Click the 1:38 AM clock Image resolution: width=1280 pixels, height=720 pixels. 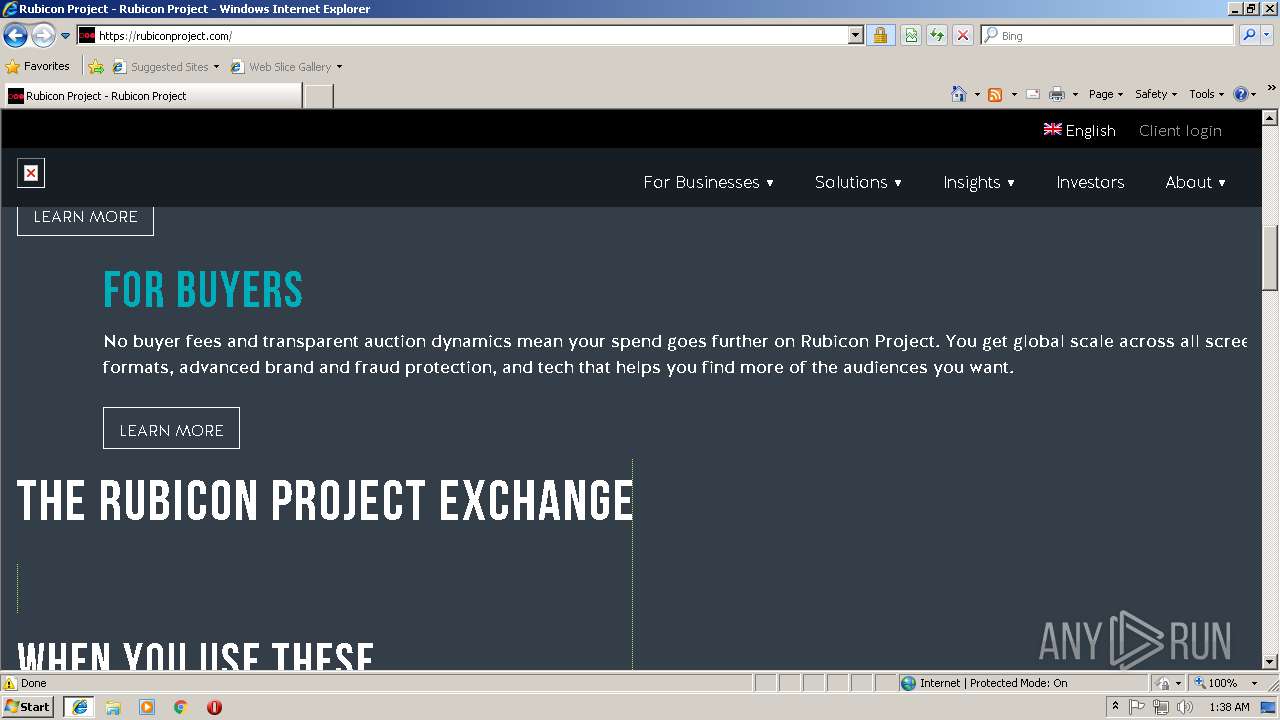pyautogui.click(x=1229, y=707)
